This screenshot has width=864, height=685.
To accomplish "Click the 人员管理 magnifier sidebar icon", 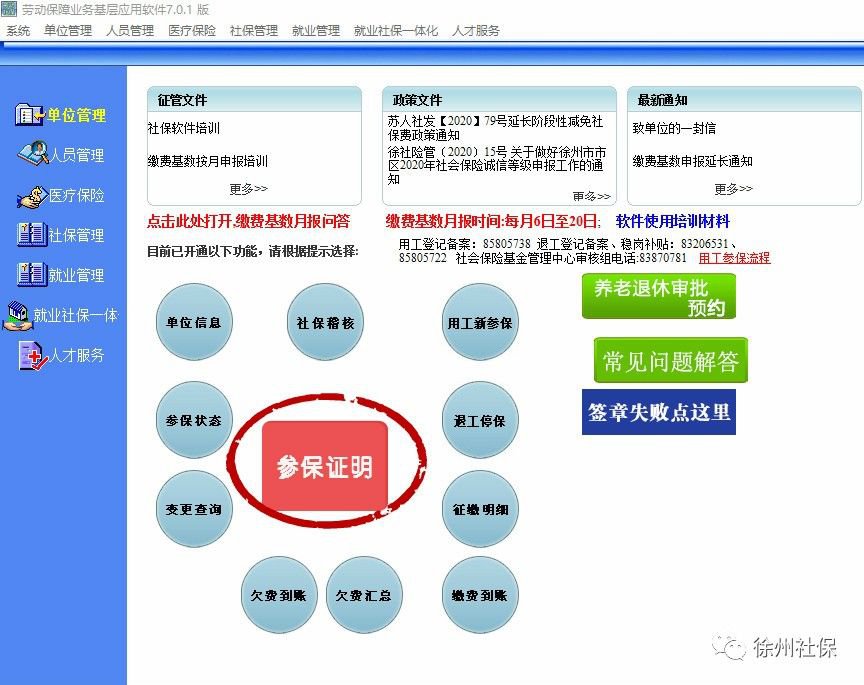I will tap(33, 154).
